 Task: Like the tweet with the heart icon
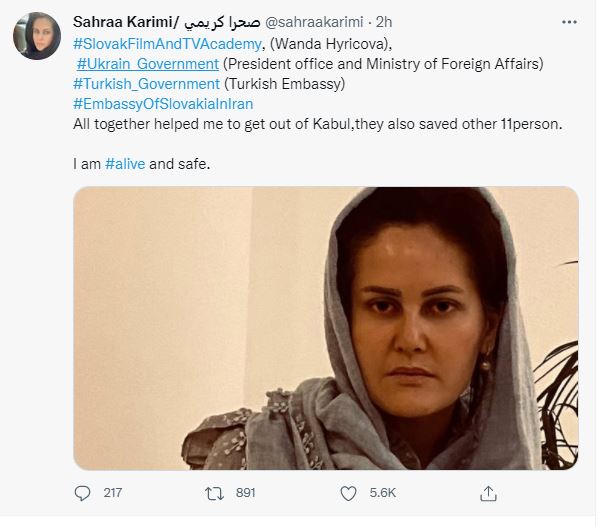(x=348, y=493)
